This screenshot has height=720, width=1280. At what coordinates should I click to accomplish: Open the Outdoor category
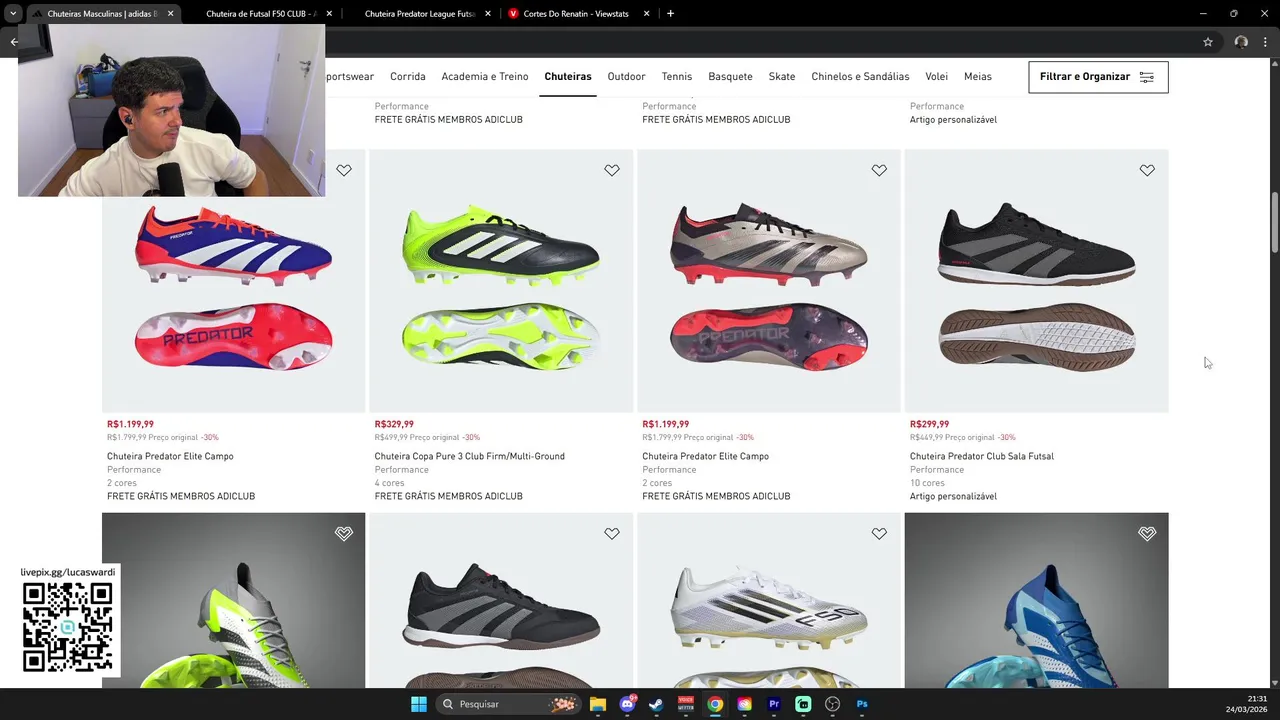(x=626, y=76)
